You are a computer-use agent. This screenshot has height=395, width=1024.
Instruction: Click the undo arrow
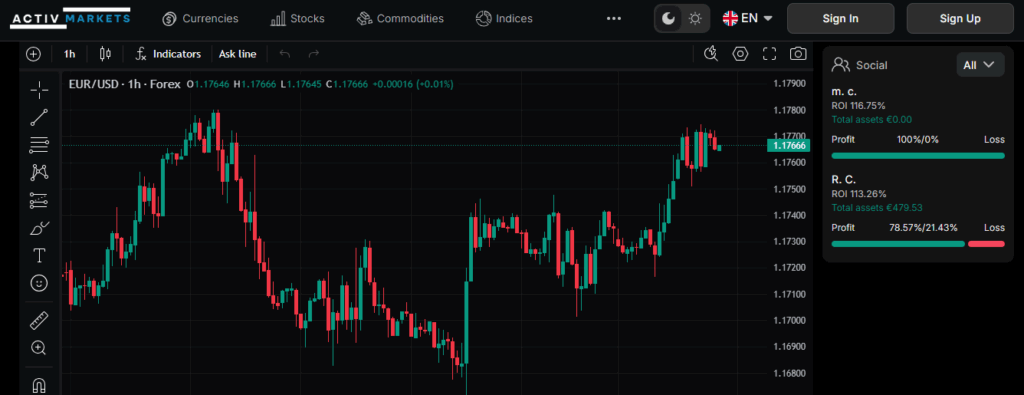click(285, 54)
